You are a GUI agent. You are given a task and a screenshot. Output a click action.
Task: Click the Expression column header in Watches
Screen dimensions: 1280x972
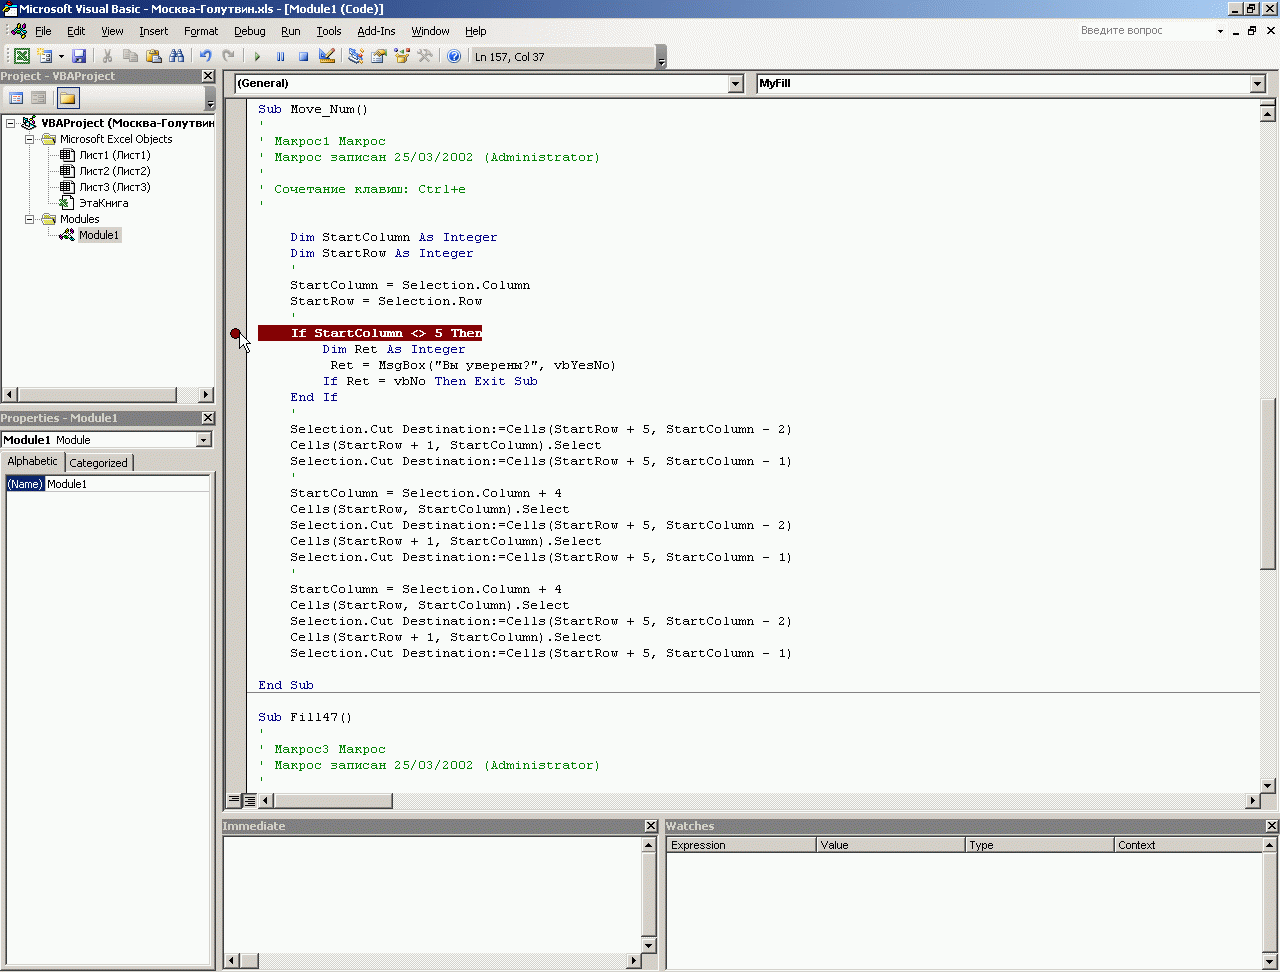coord(741,845)
